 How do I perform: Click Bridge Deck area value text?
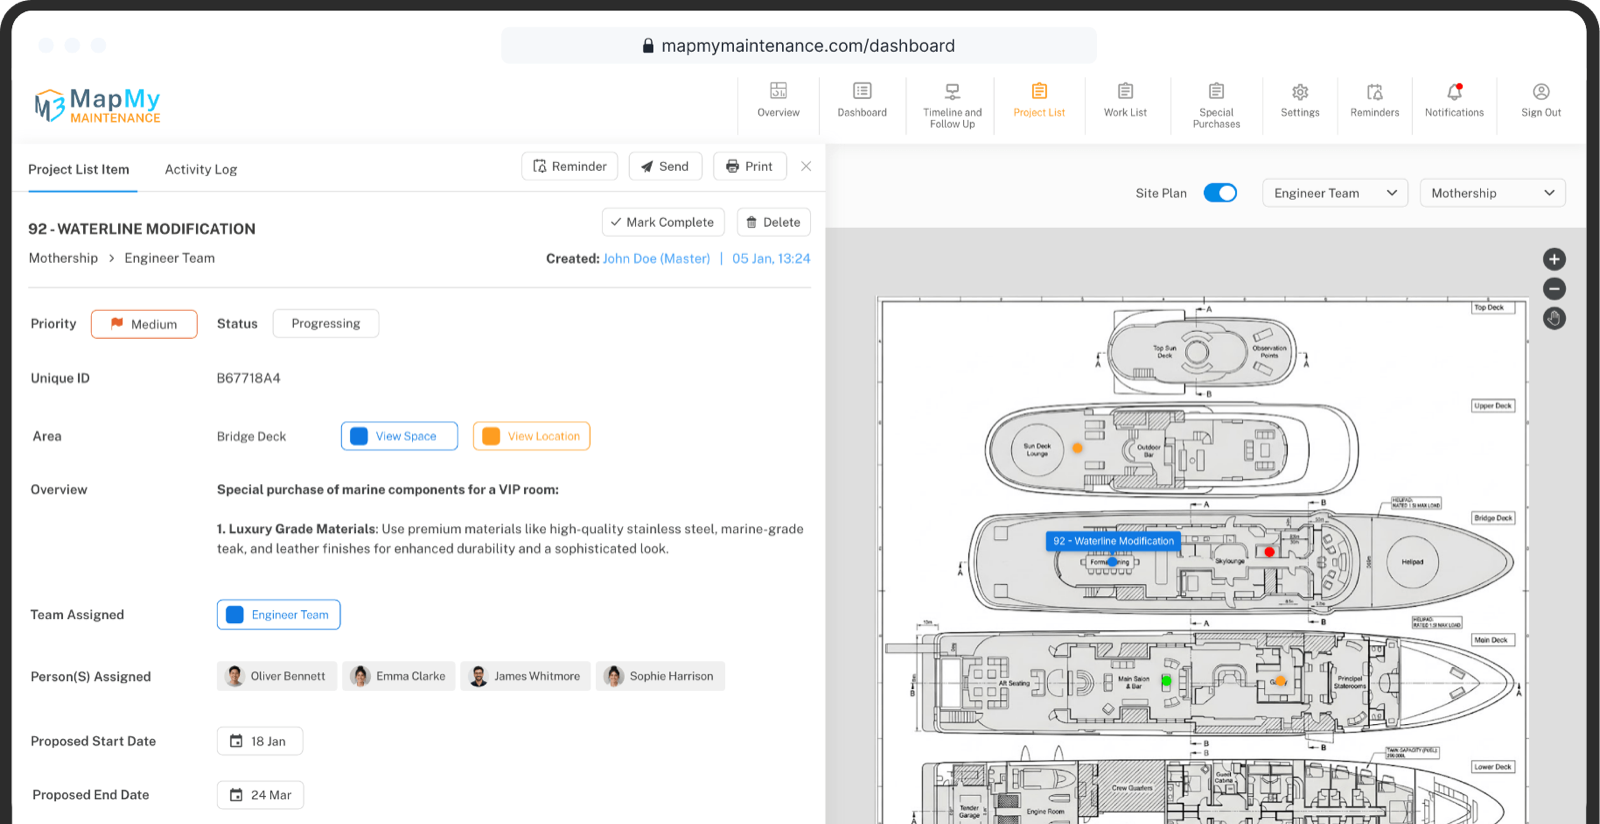tap(251, 436)
